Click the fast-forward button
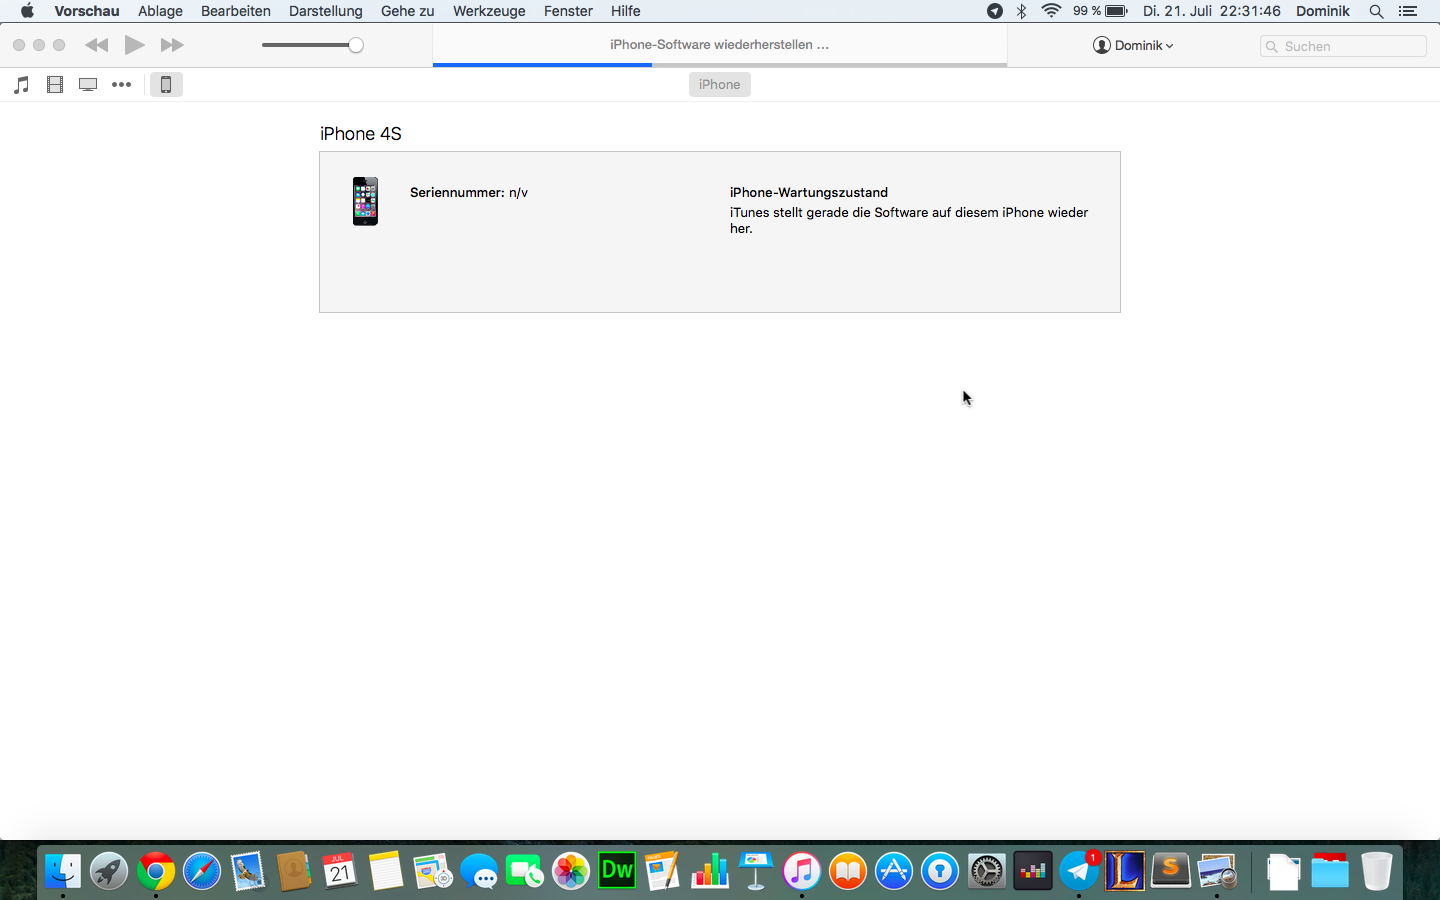 [172, 45]
